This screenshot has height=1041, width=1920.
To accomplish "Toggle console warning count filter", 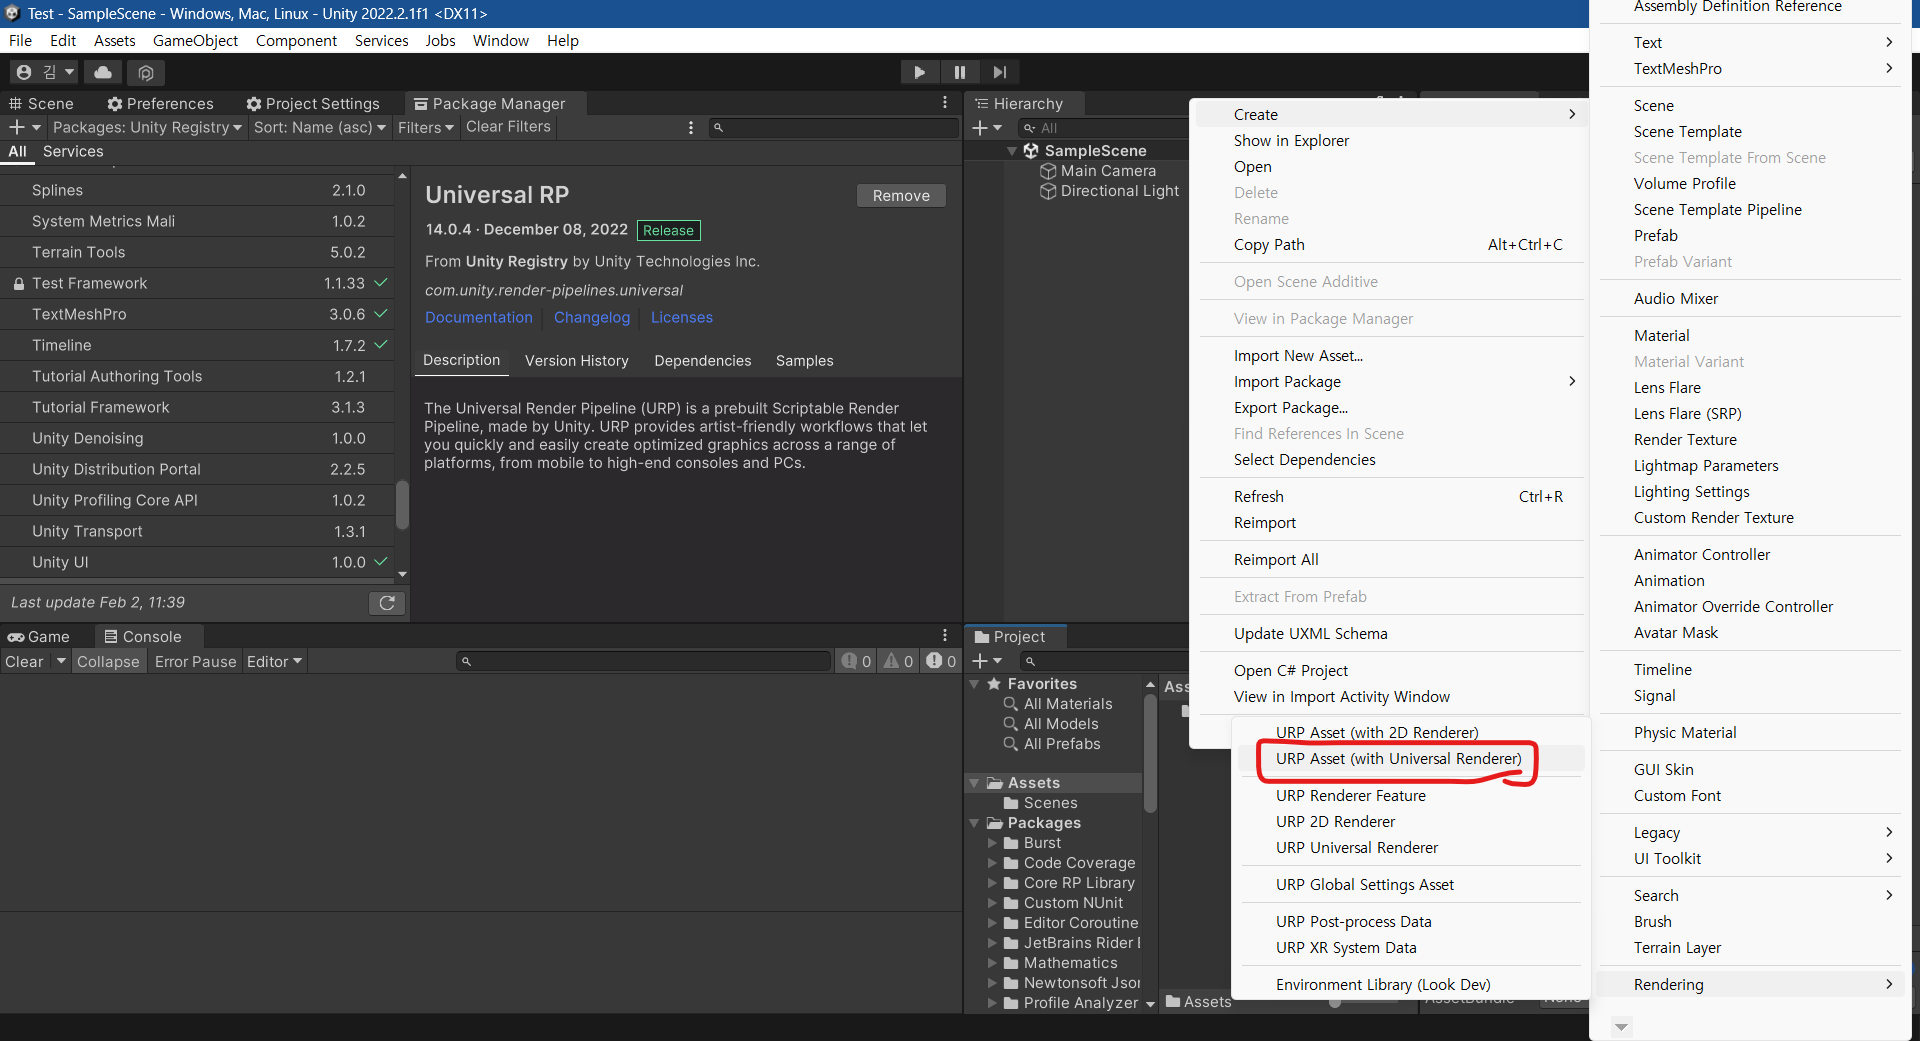I will pyautogui.click(x=898, y=661).
